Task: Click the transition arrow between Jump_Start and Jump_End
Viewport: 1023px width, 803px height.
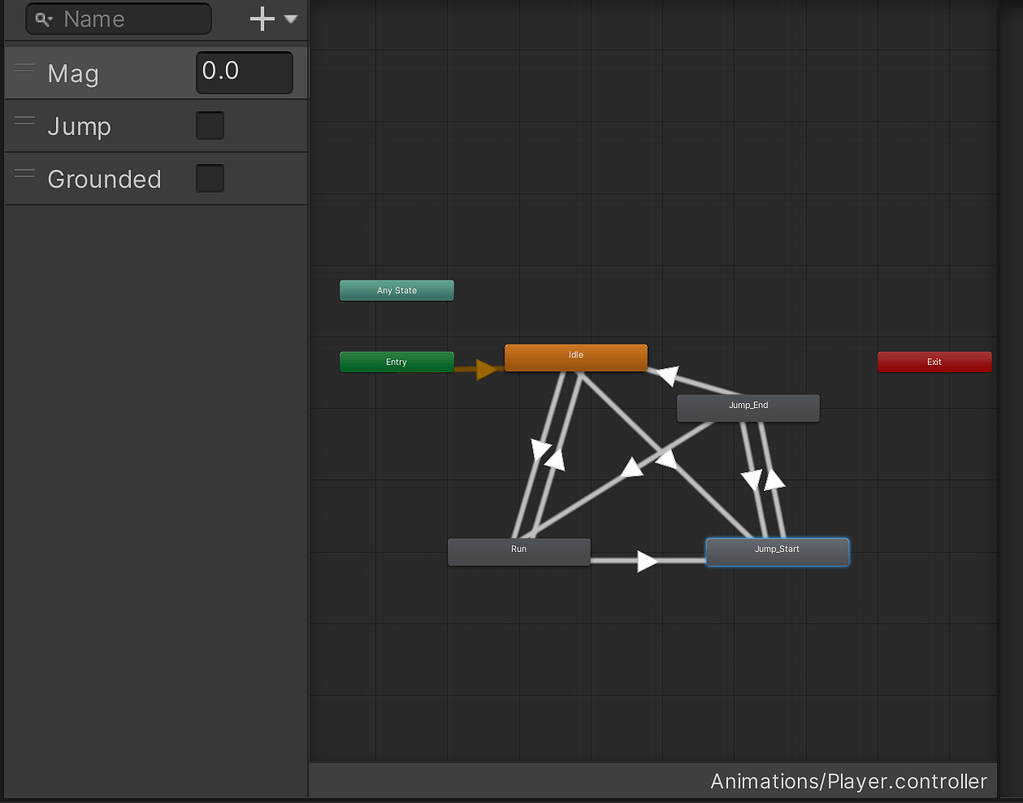Action: (x=762, y=478)
